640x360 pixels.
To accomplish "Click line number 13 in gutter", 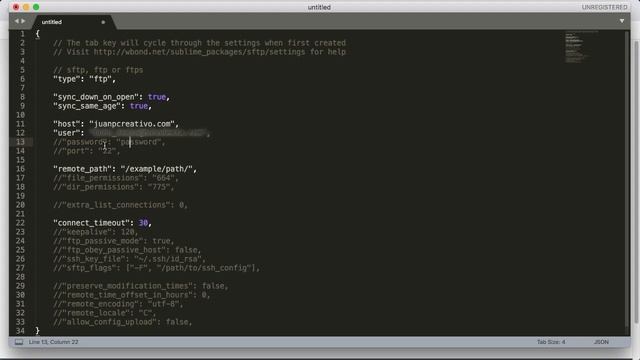I will 20,142.
